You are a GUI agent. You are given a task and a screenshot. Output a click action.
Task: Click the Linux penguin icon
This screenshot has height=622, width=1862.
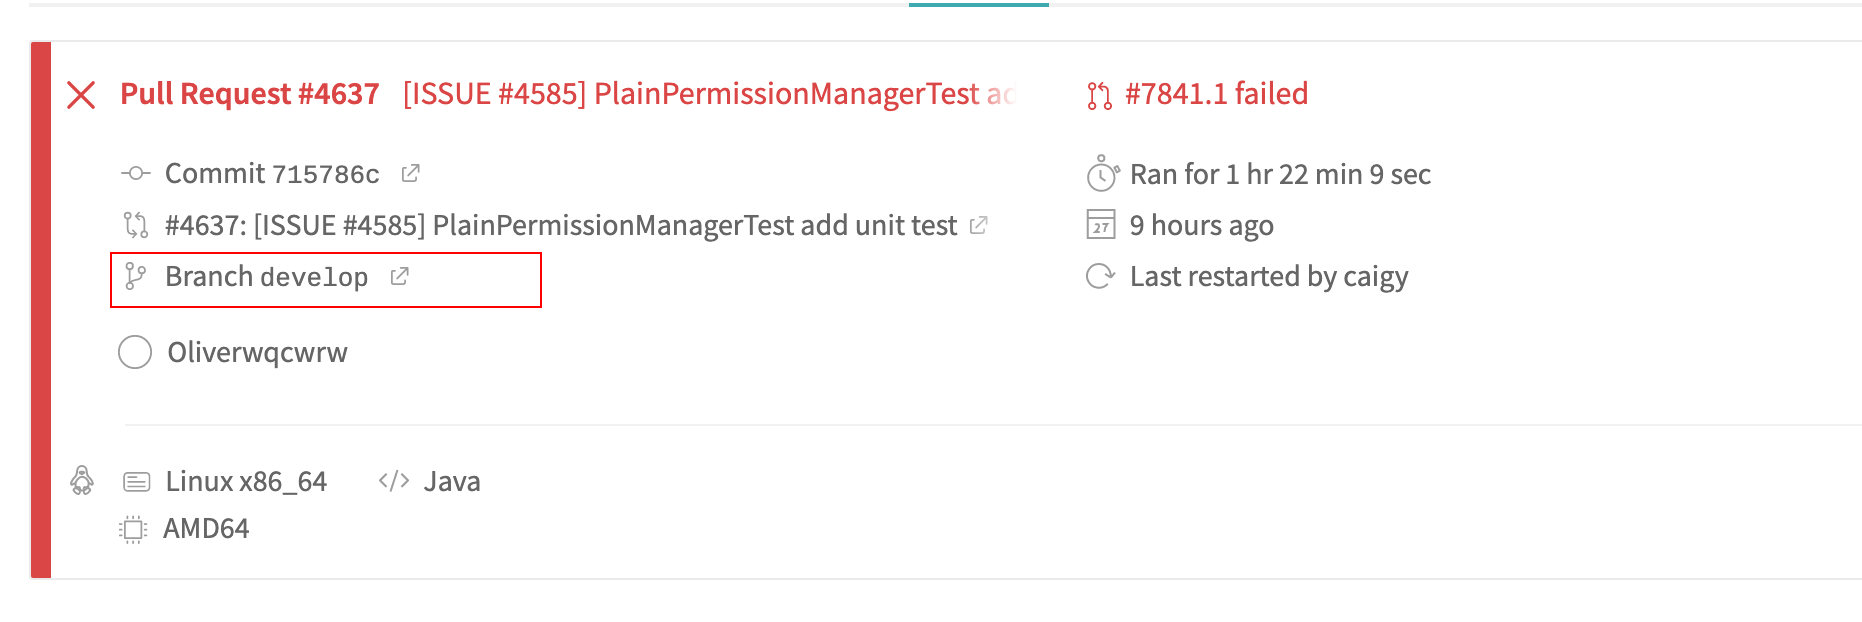pos(82,481)
